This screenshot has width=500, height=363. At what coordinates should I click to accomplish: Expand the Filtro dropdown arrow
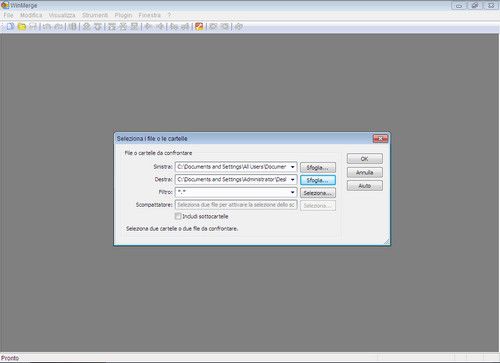click(292, 192)
